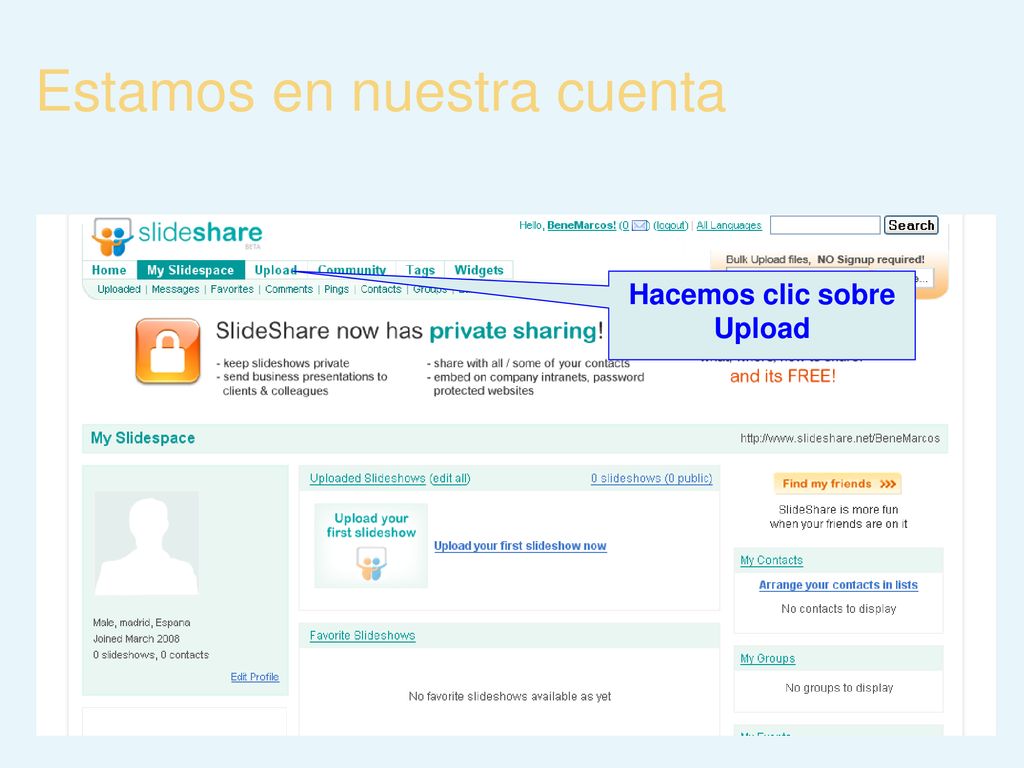Click 'Upload your first slideshow now' link
This screenshot has height=768, width=1024.
click(520, 546)
